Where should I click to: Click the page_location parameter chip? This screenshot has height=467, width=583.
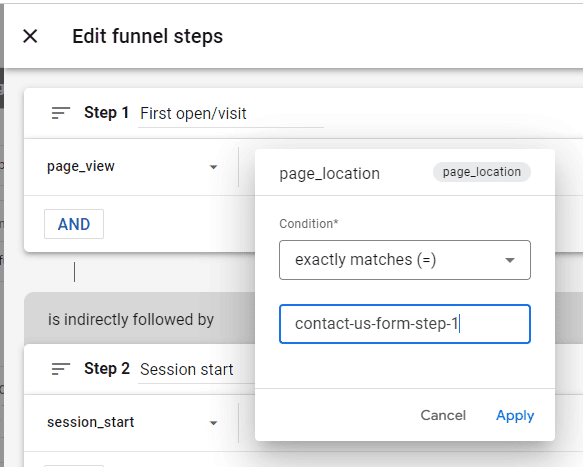481,172
